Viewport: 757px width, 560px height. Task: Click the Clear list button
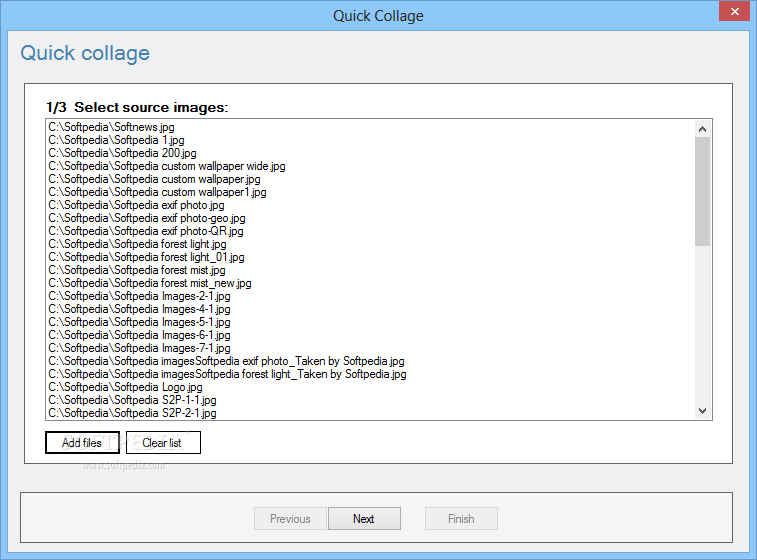[x=163, y=443]
